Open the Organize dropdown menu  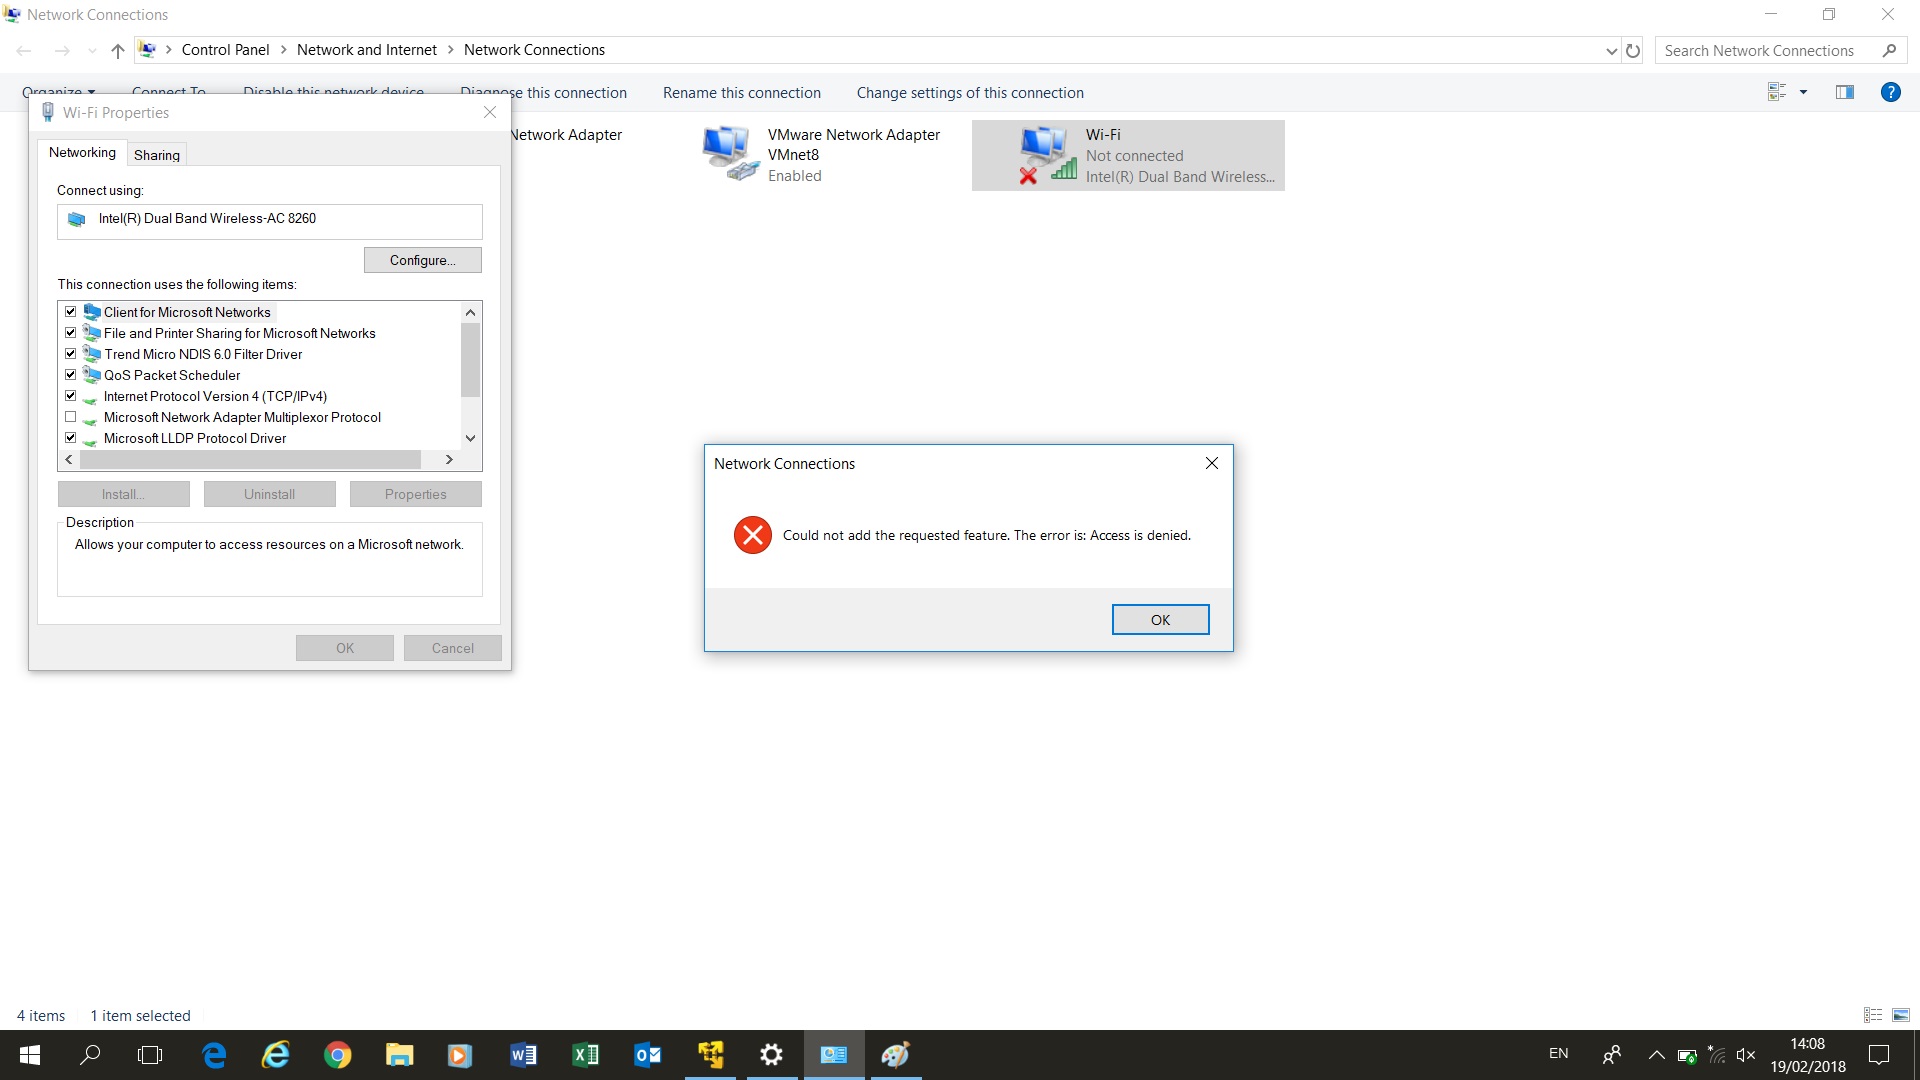[x=57, y=92]
